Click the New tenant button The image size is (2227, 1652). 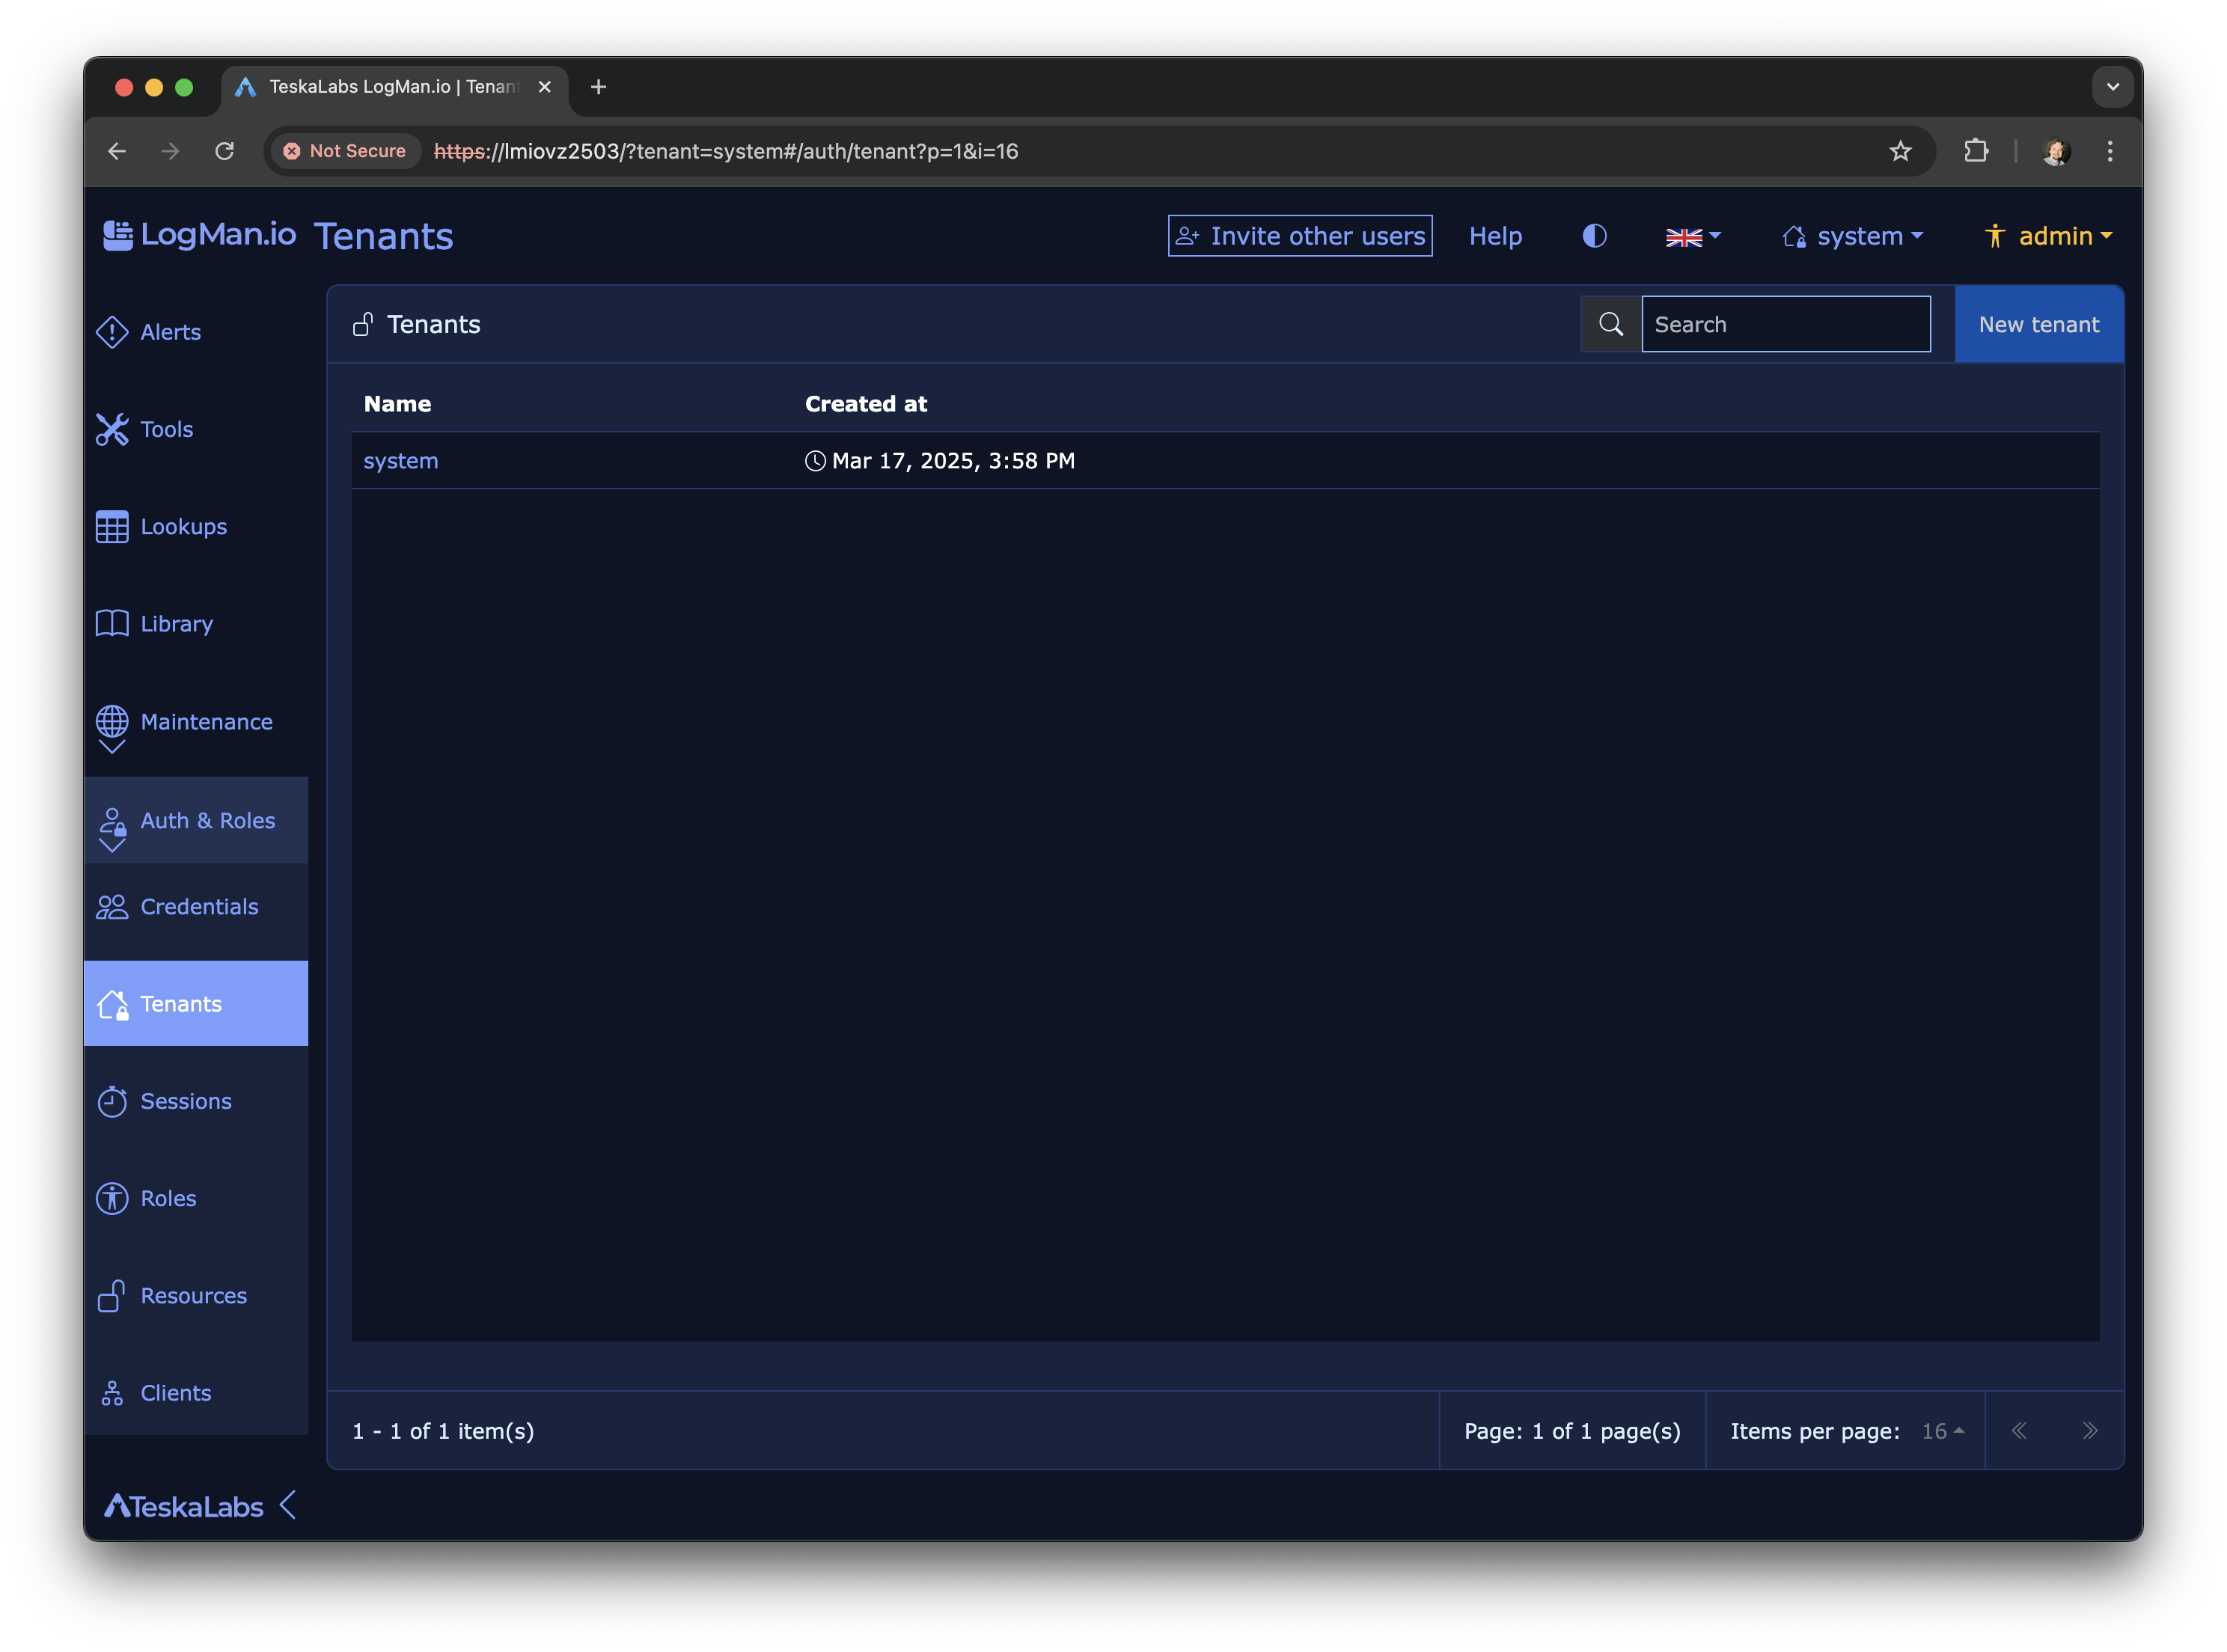(2038, 324)
